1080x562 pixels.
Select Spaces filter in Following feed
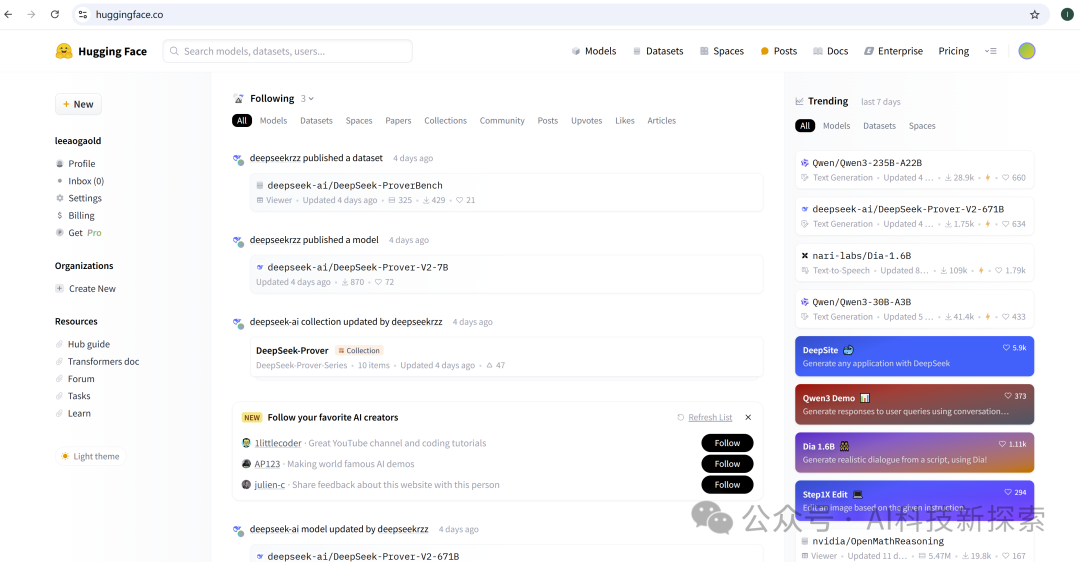coord(359,121)
